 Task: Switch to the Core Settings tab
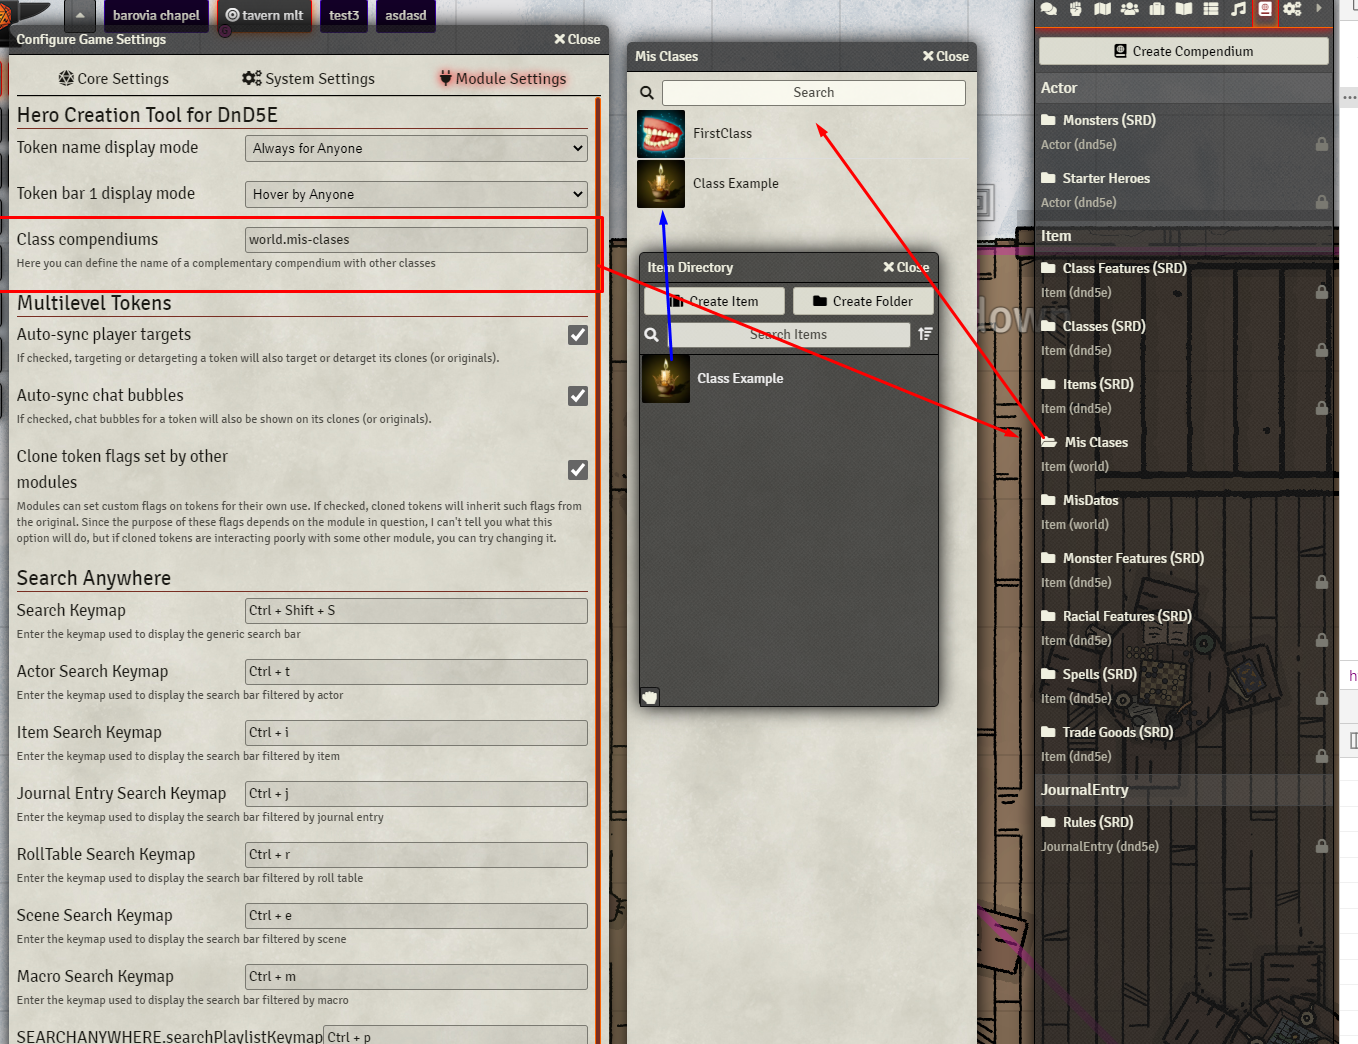[113, 78]
